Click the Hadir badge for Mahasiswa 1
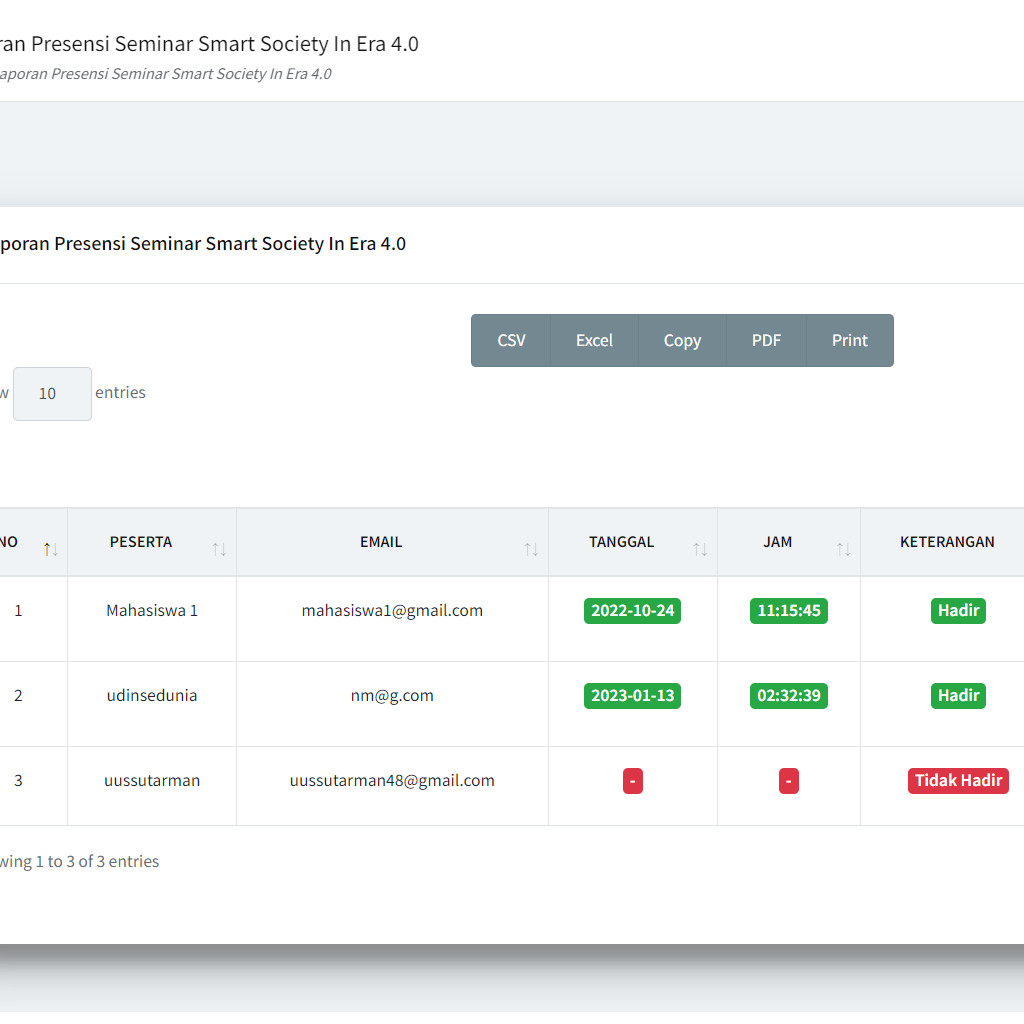 click(958, 611)
